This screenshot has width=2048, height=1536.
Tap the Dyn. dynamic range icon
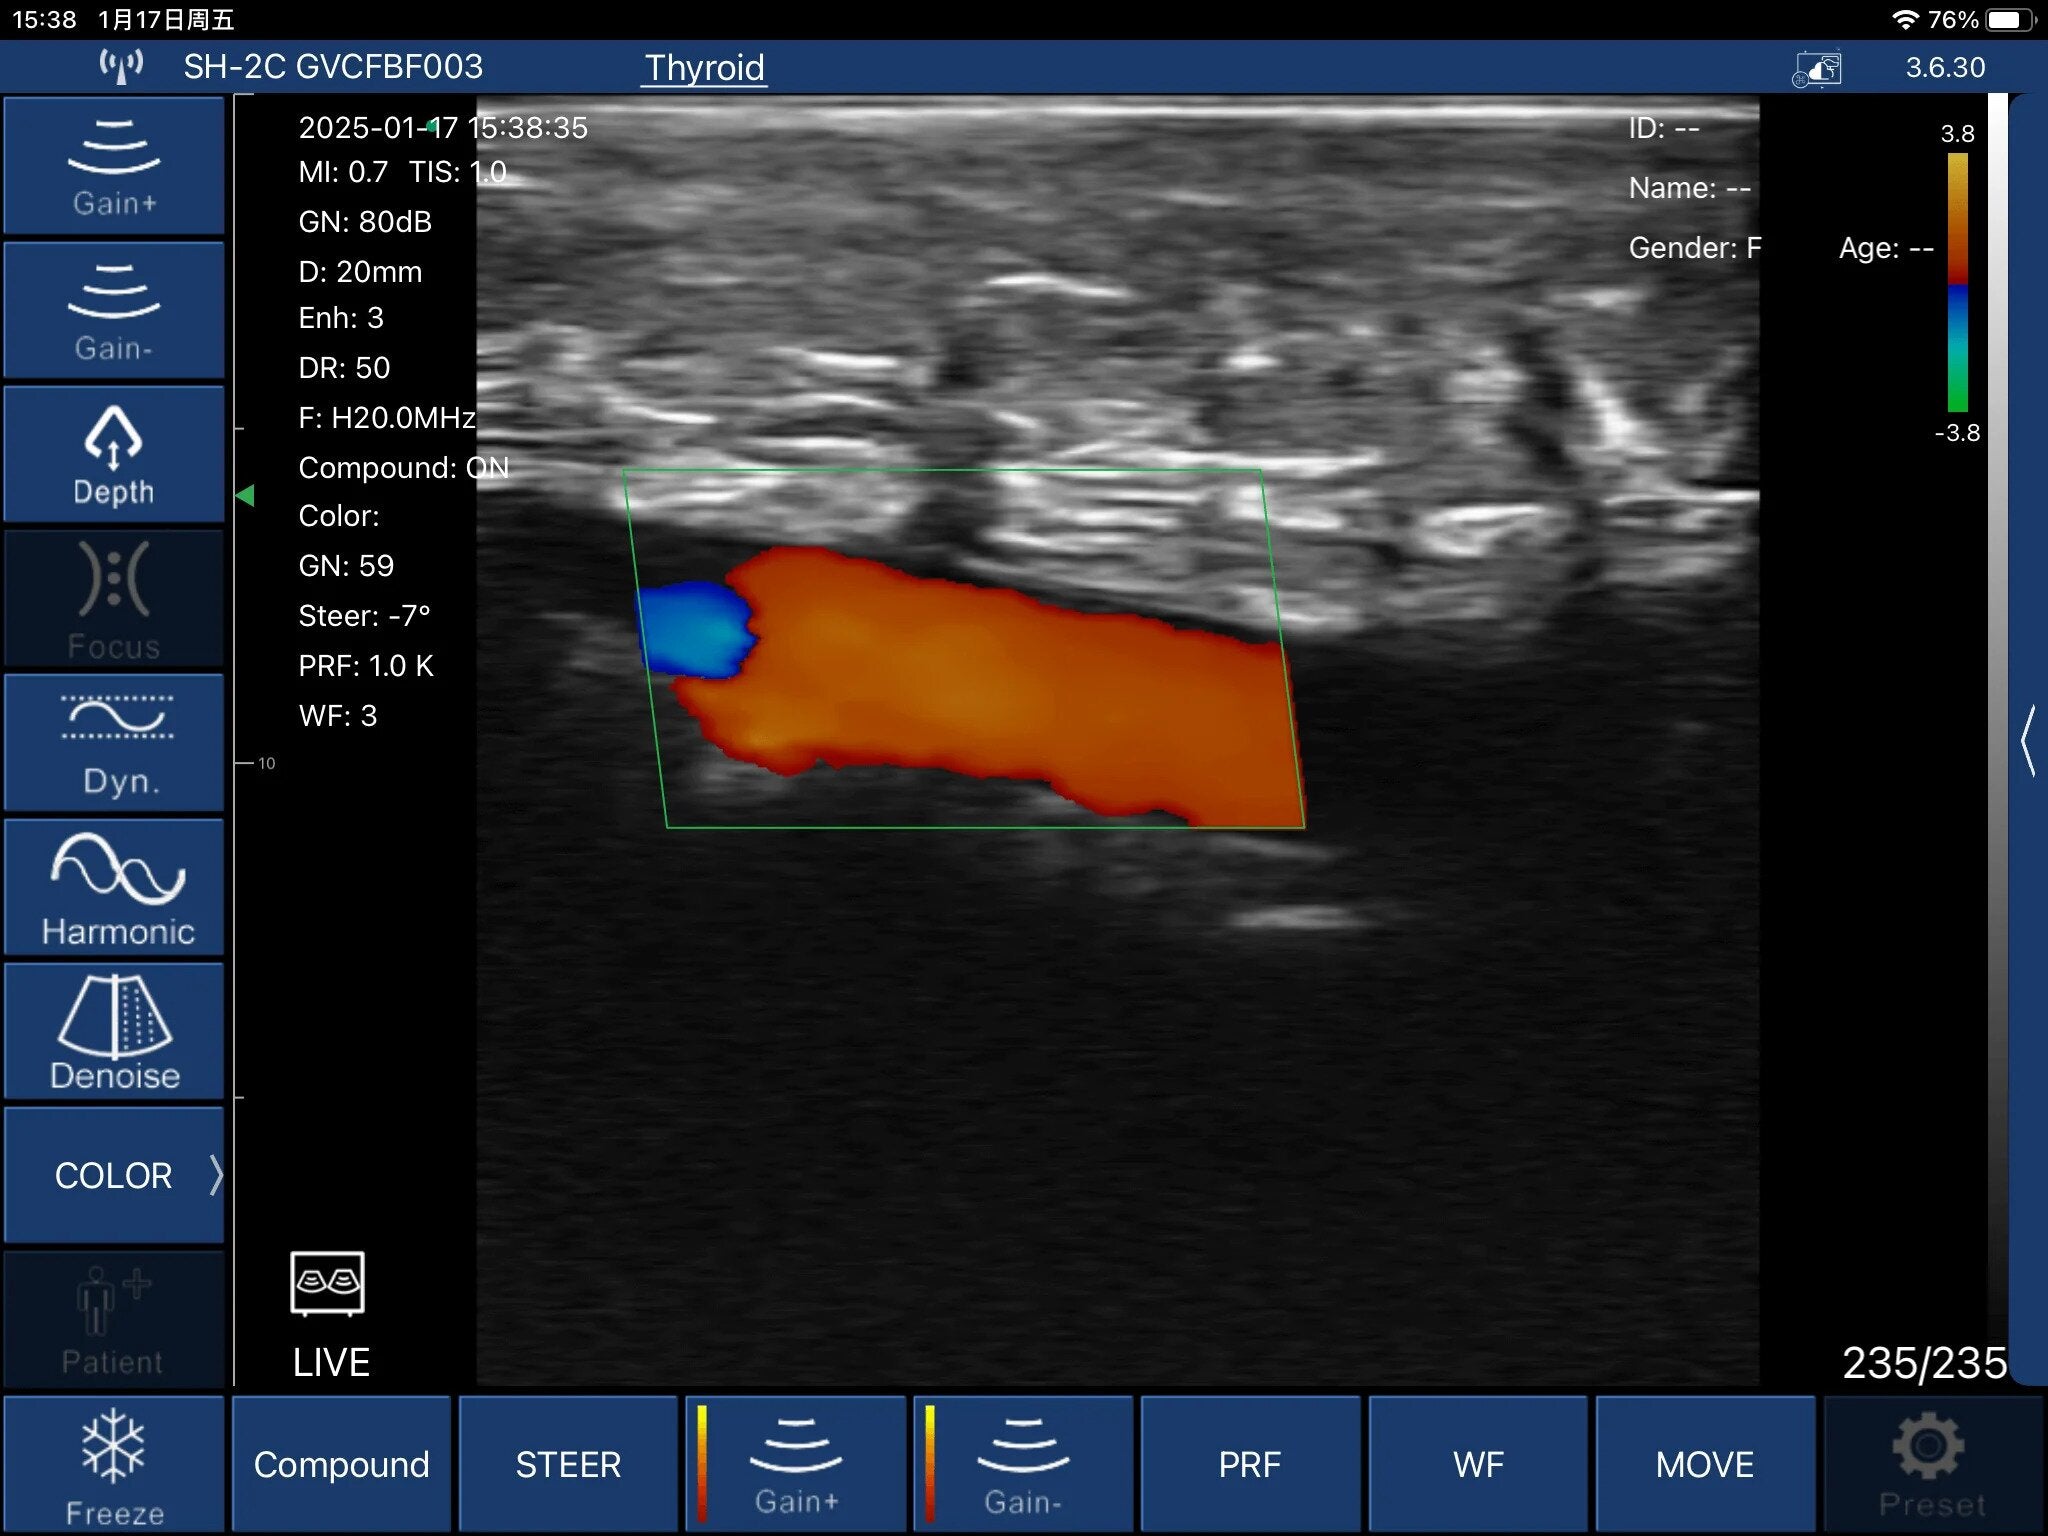[x=114, y=743]
